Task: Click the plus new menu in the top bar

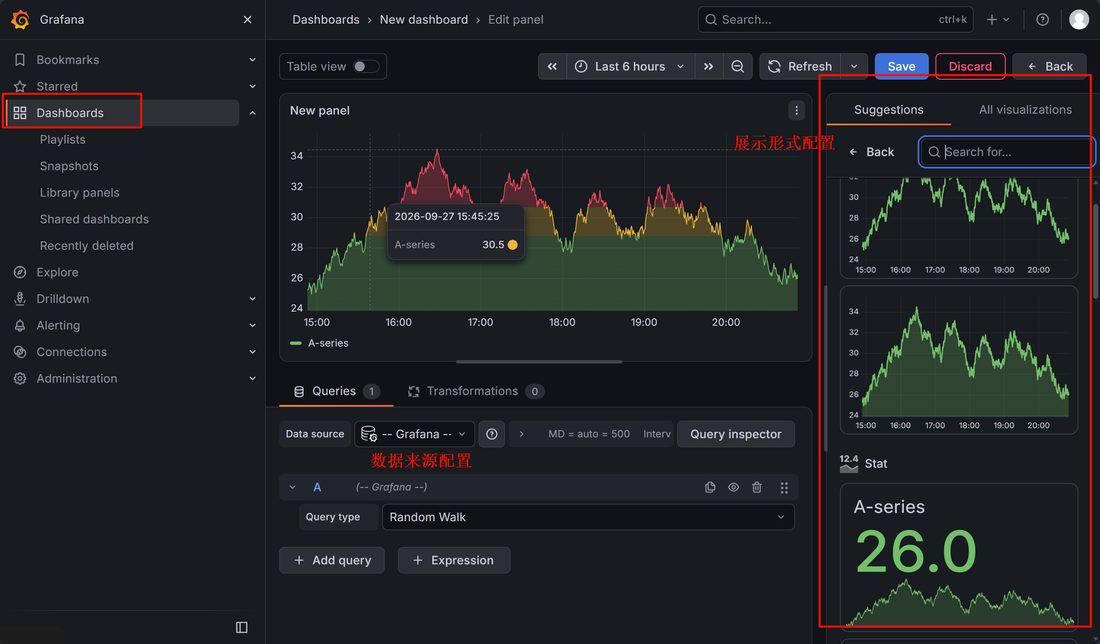Action: pyautogui.click(x=998, y=20)
